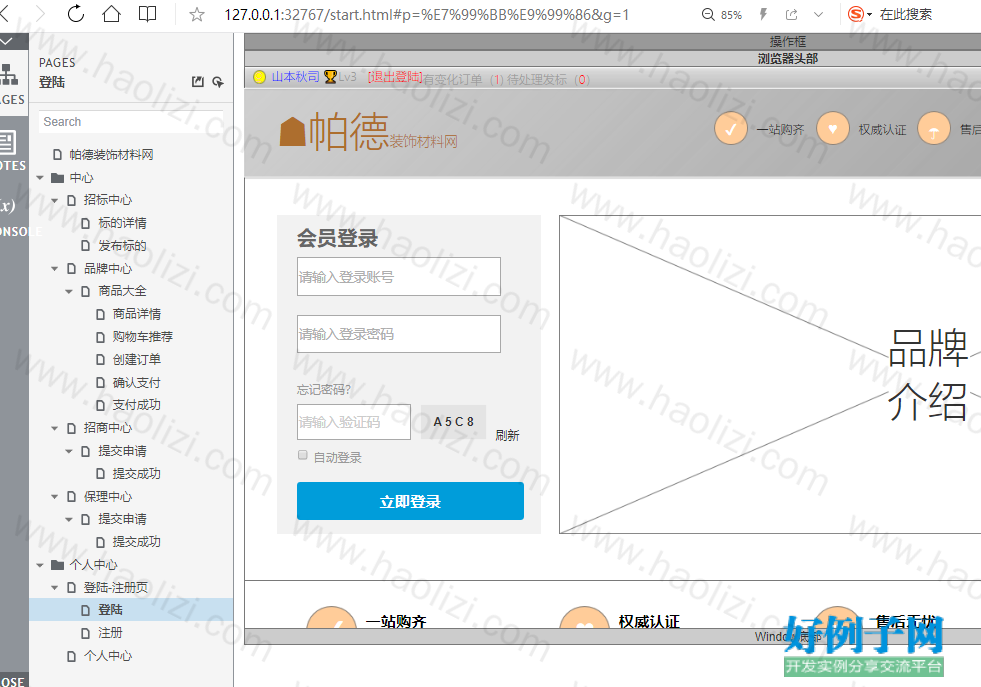
Task: Click the 刷新 captcha link
Action: tap(507, 435)
